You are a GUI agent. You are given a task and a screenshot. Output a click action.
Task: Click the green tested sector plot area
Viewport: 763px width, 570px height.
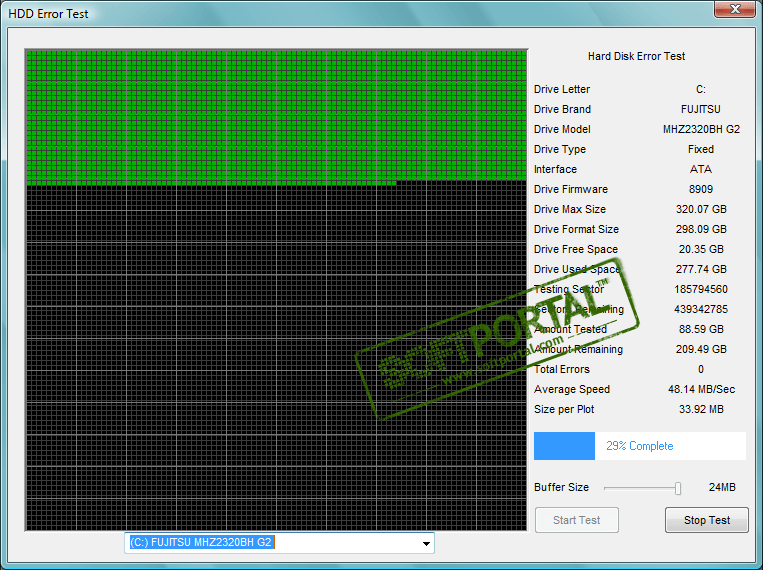(276, 117)
